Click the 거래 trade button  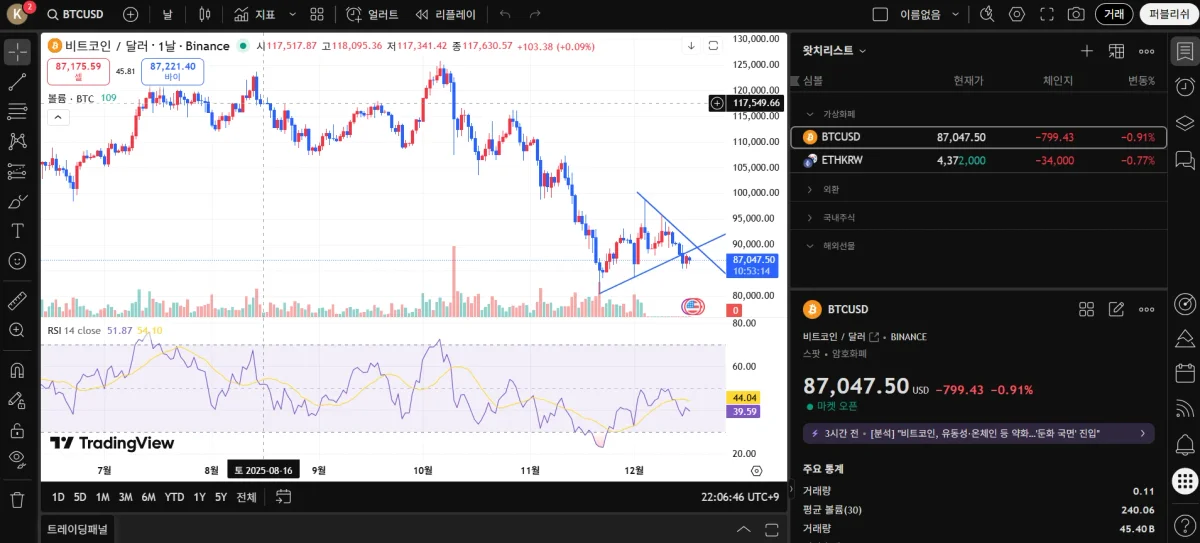[1114, 14]
